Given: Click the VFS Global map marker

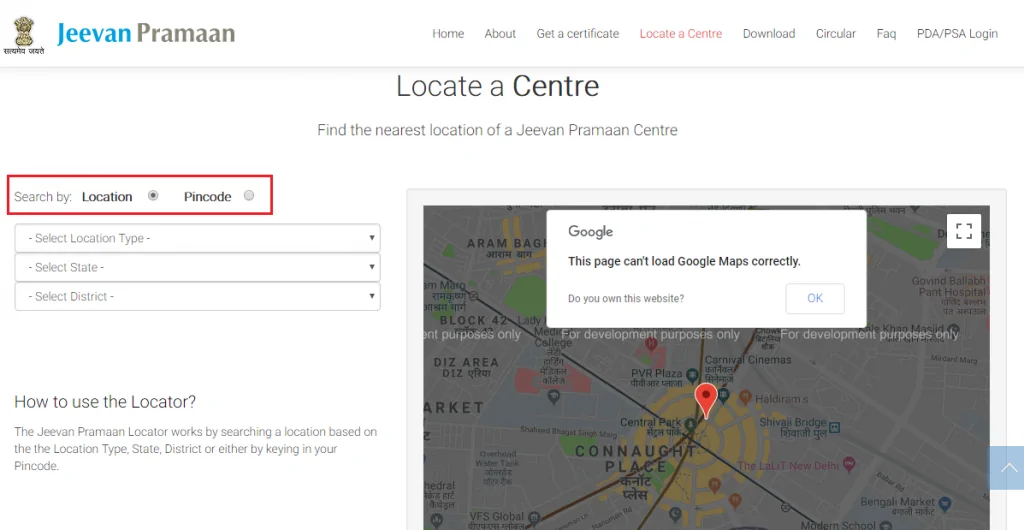Looking at the screenshot, I should (533, 516).
